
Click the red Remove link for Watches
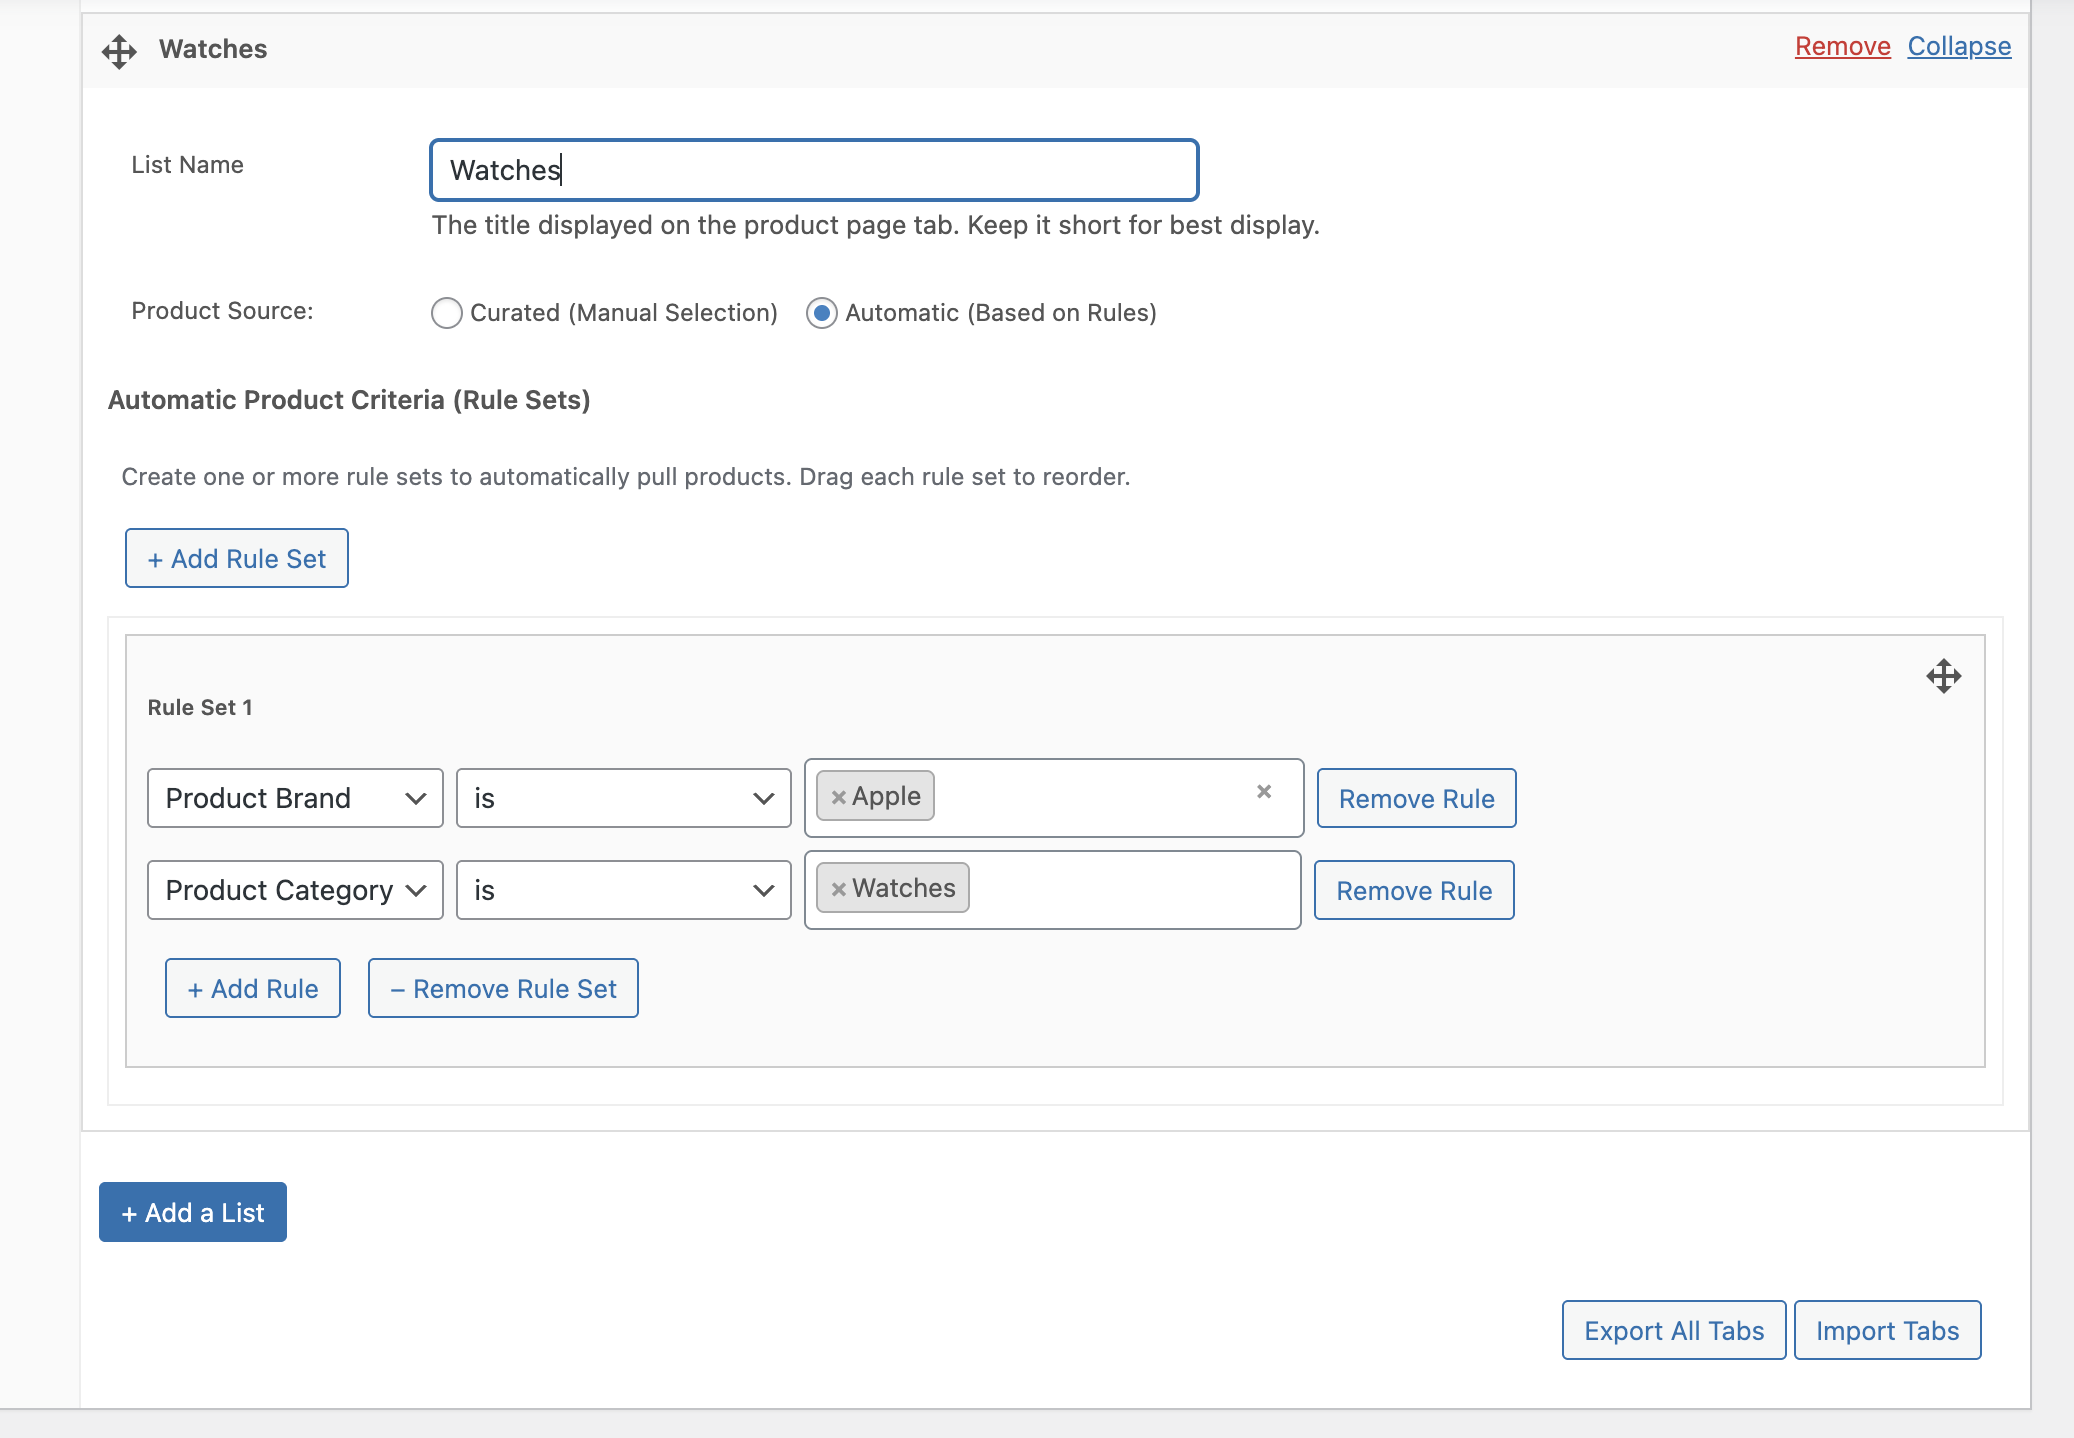click(x=1842, y=47)
